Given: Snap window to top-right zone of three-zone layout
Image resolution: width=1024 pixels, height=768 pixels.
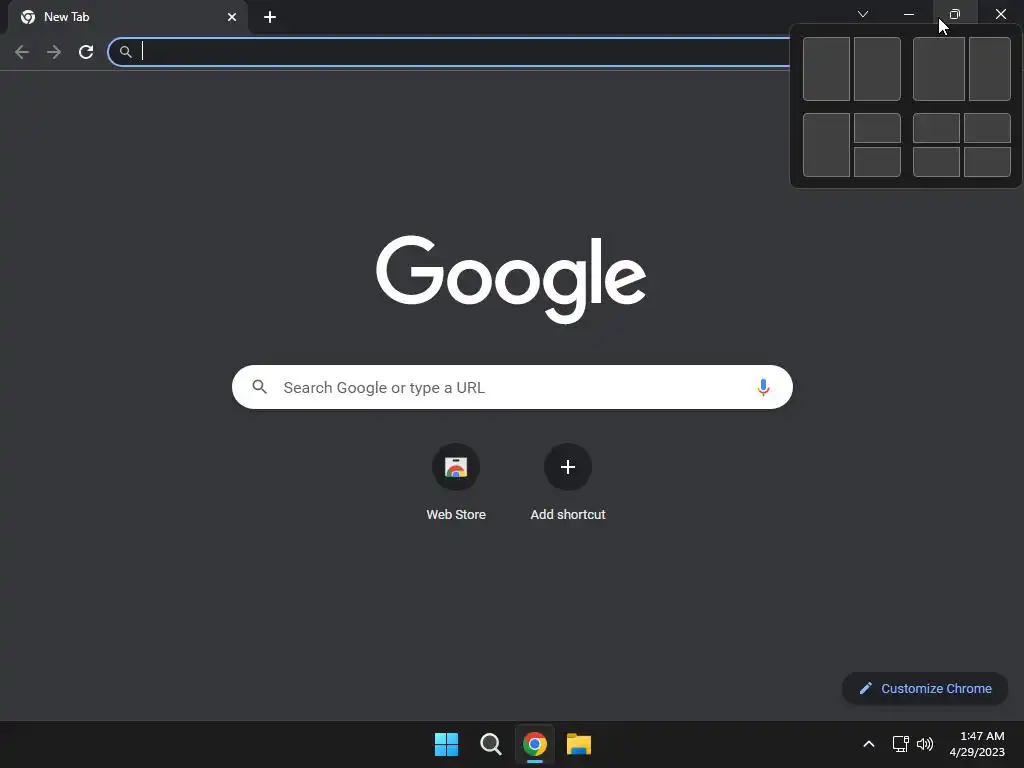Looking at the screenshot, I should coord(877,128).
